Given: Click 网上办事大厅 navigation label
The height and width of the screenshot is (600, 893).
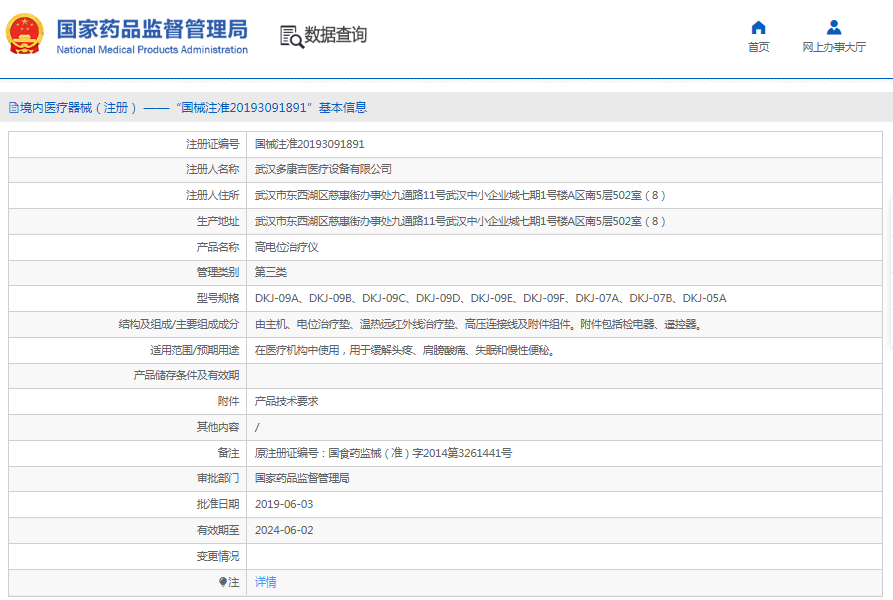Looking at the screenshot, I should (x=834, y=47).
